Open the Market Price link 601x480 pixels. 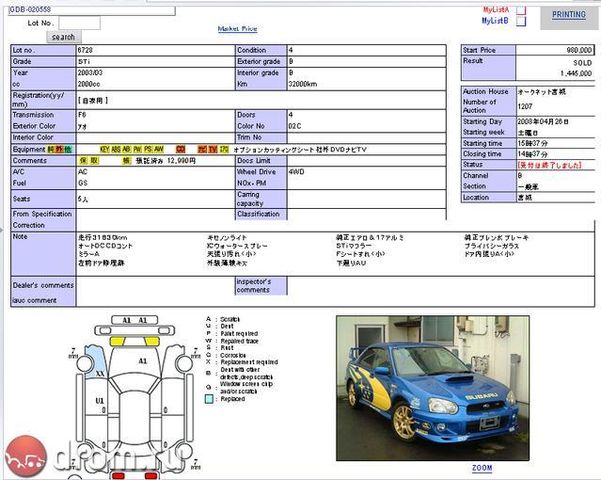(237, 29)
